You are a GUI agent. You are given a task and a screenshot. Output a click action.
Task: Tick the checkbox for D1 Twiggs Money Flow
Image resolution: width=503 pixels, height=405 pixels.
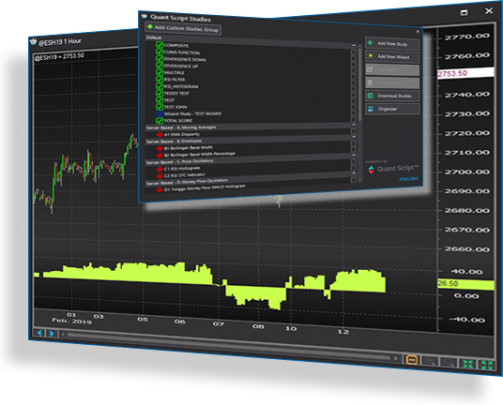coord(353,180)
